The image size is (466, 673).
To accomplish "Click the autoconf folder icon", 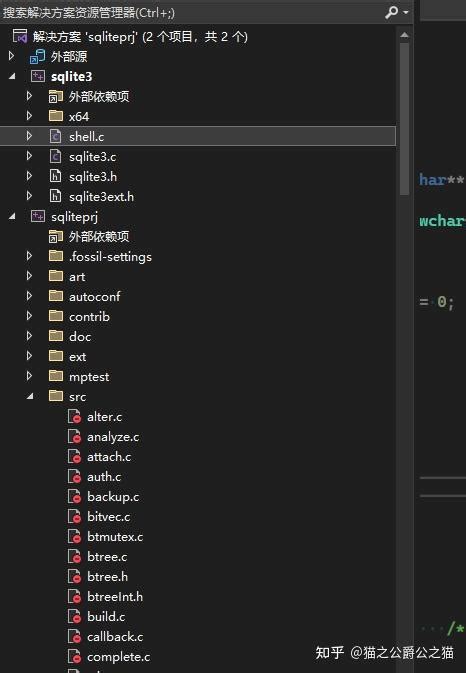I will (x=56, y=296).
